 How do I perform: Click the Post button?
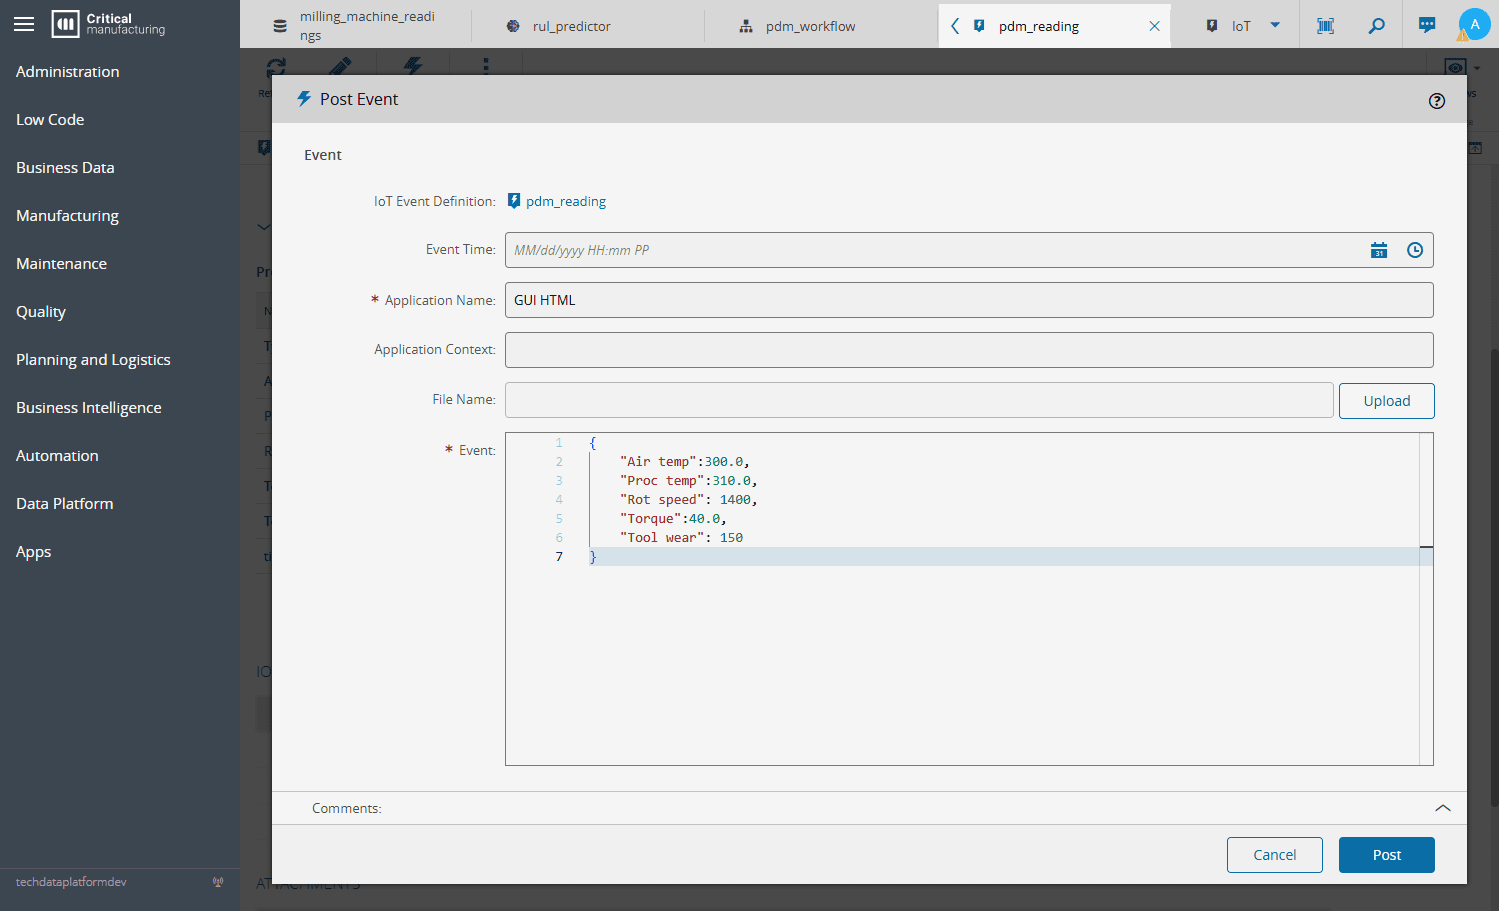pos(1386,855)
